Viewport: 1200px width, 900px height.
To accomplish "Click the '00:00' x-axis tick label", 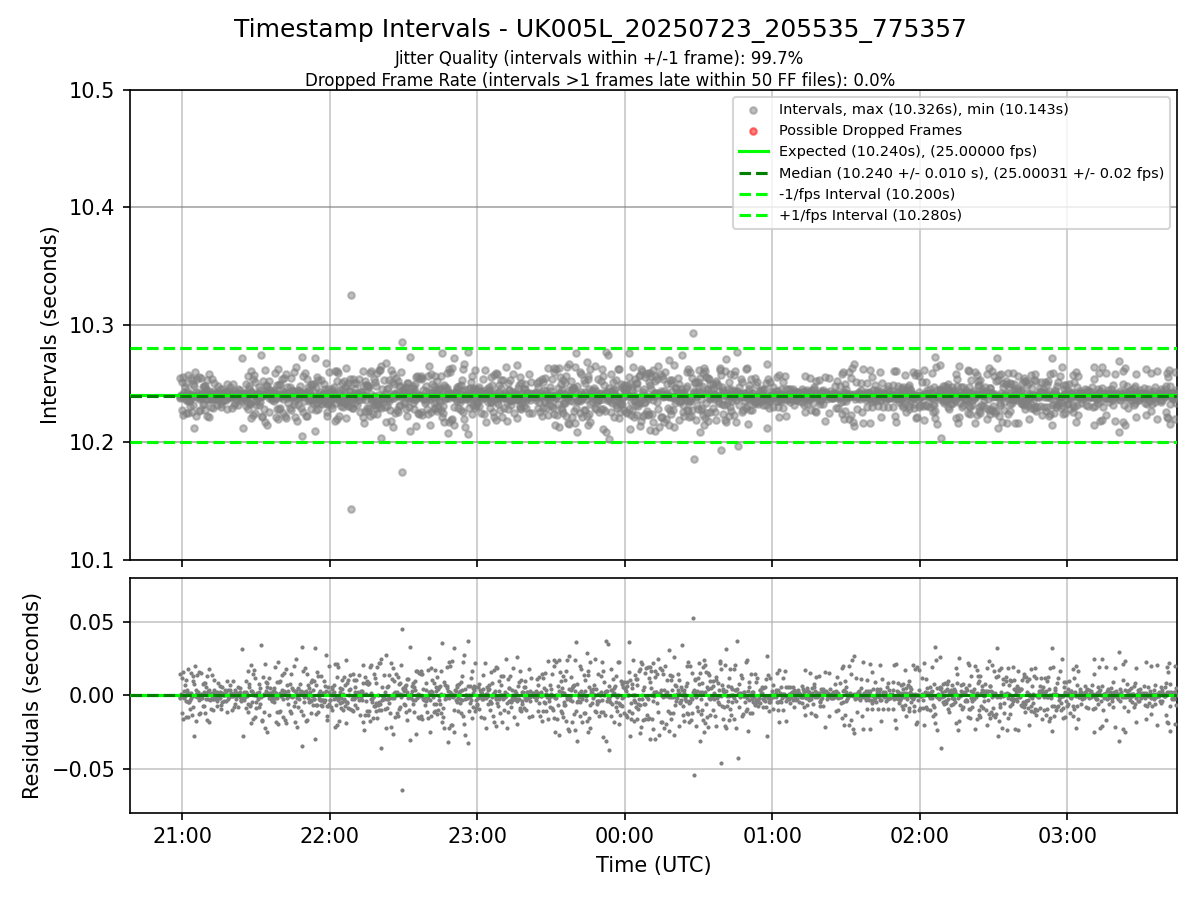I will point(624,834).
